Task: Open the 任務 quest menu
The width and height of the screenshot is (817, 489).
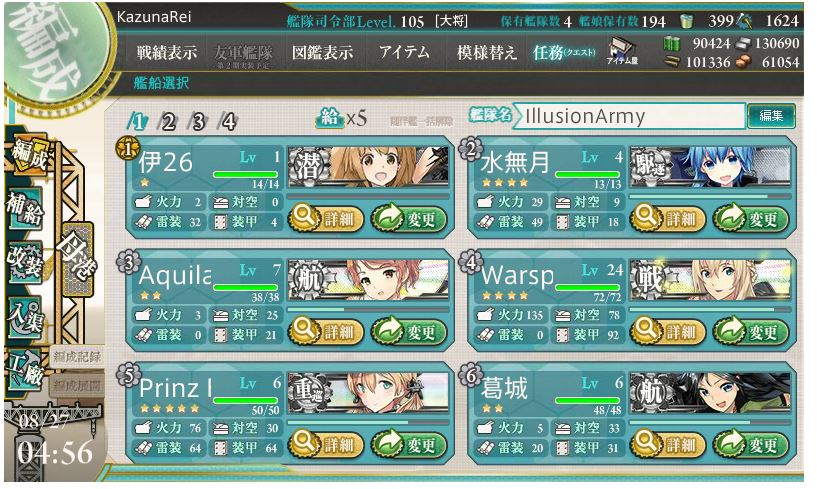Action: [564, 52]
